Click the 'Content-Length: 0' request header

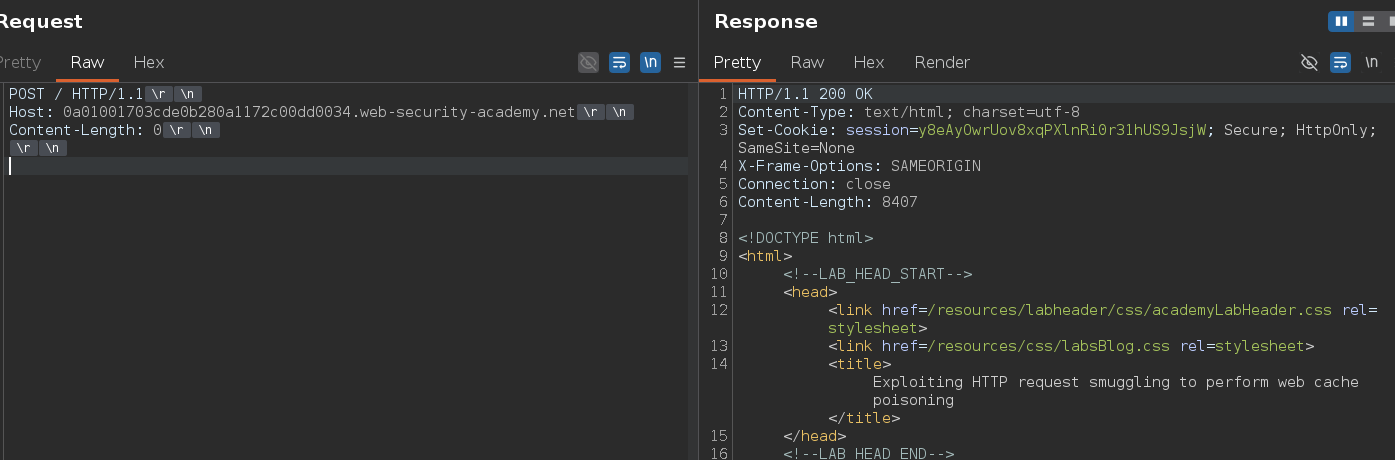click(85, 130)
